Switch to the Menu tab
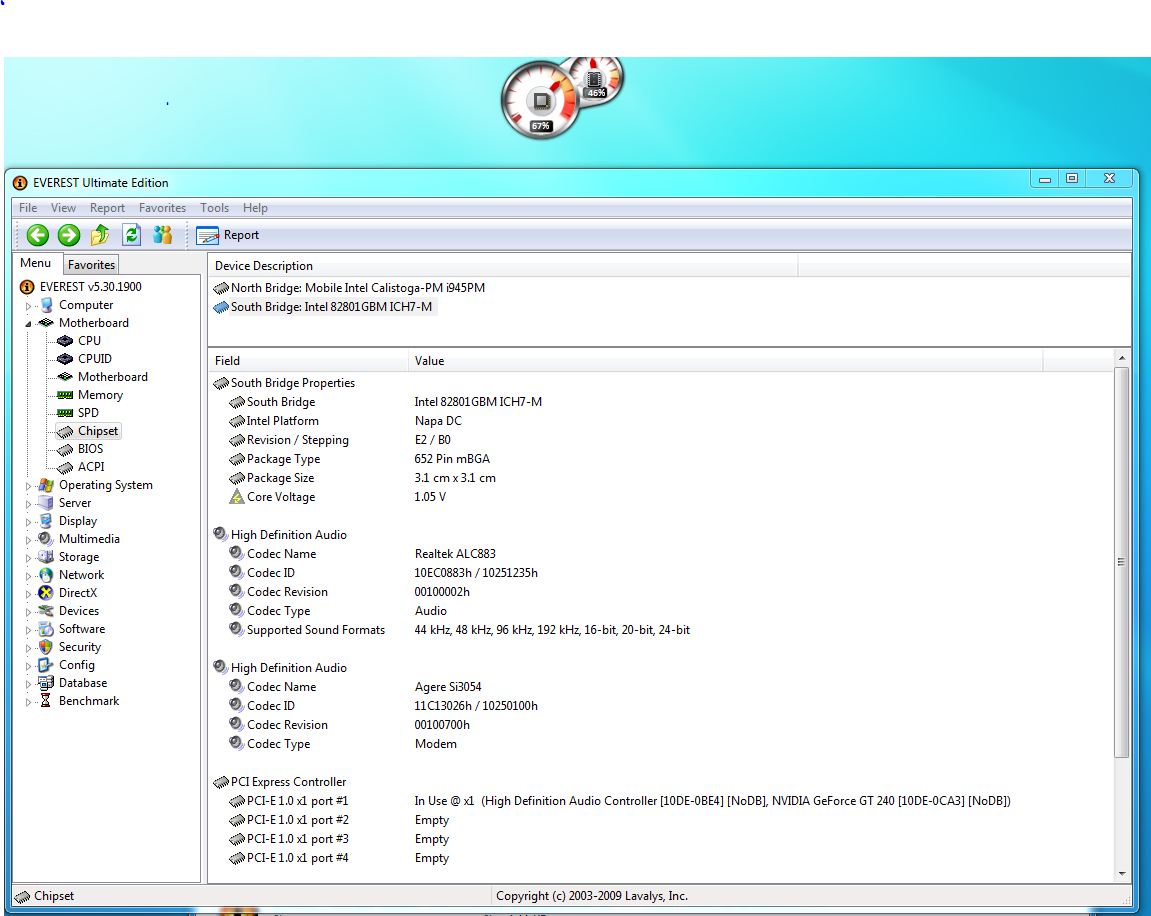 [35, 263]
